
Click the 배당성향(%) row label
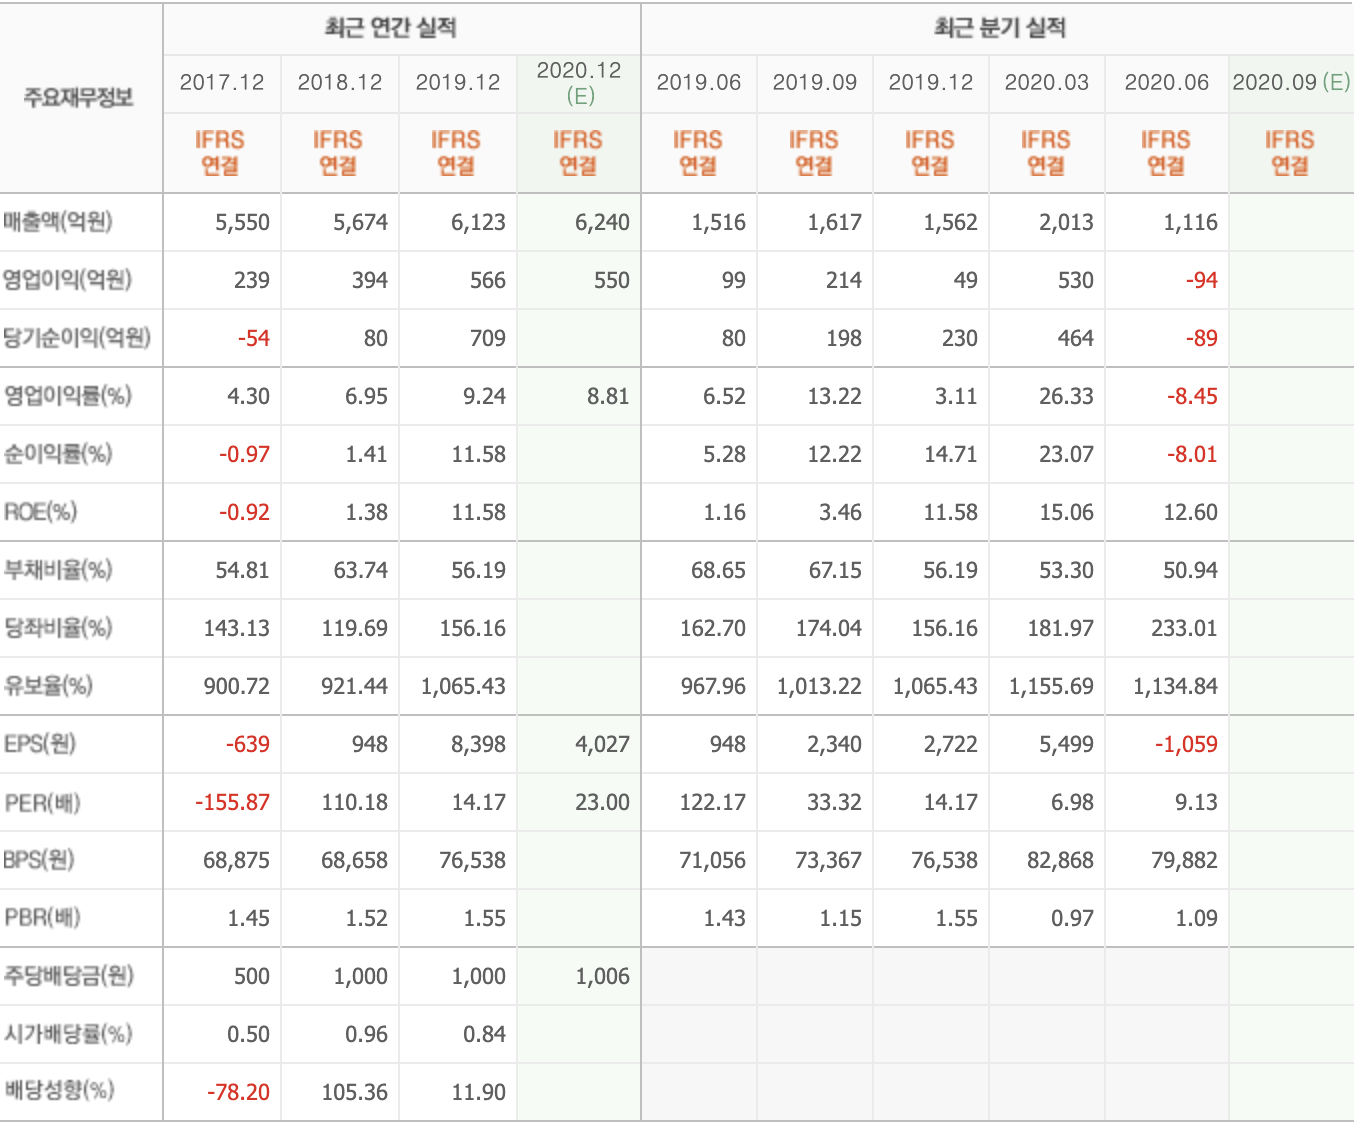59,1091
